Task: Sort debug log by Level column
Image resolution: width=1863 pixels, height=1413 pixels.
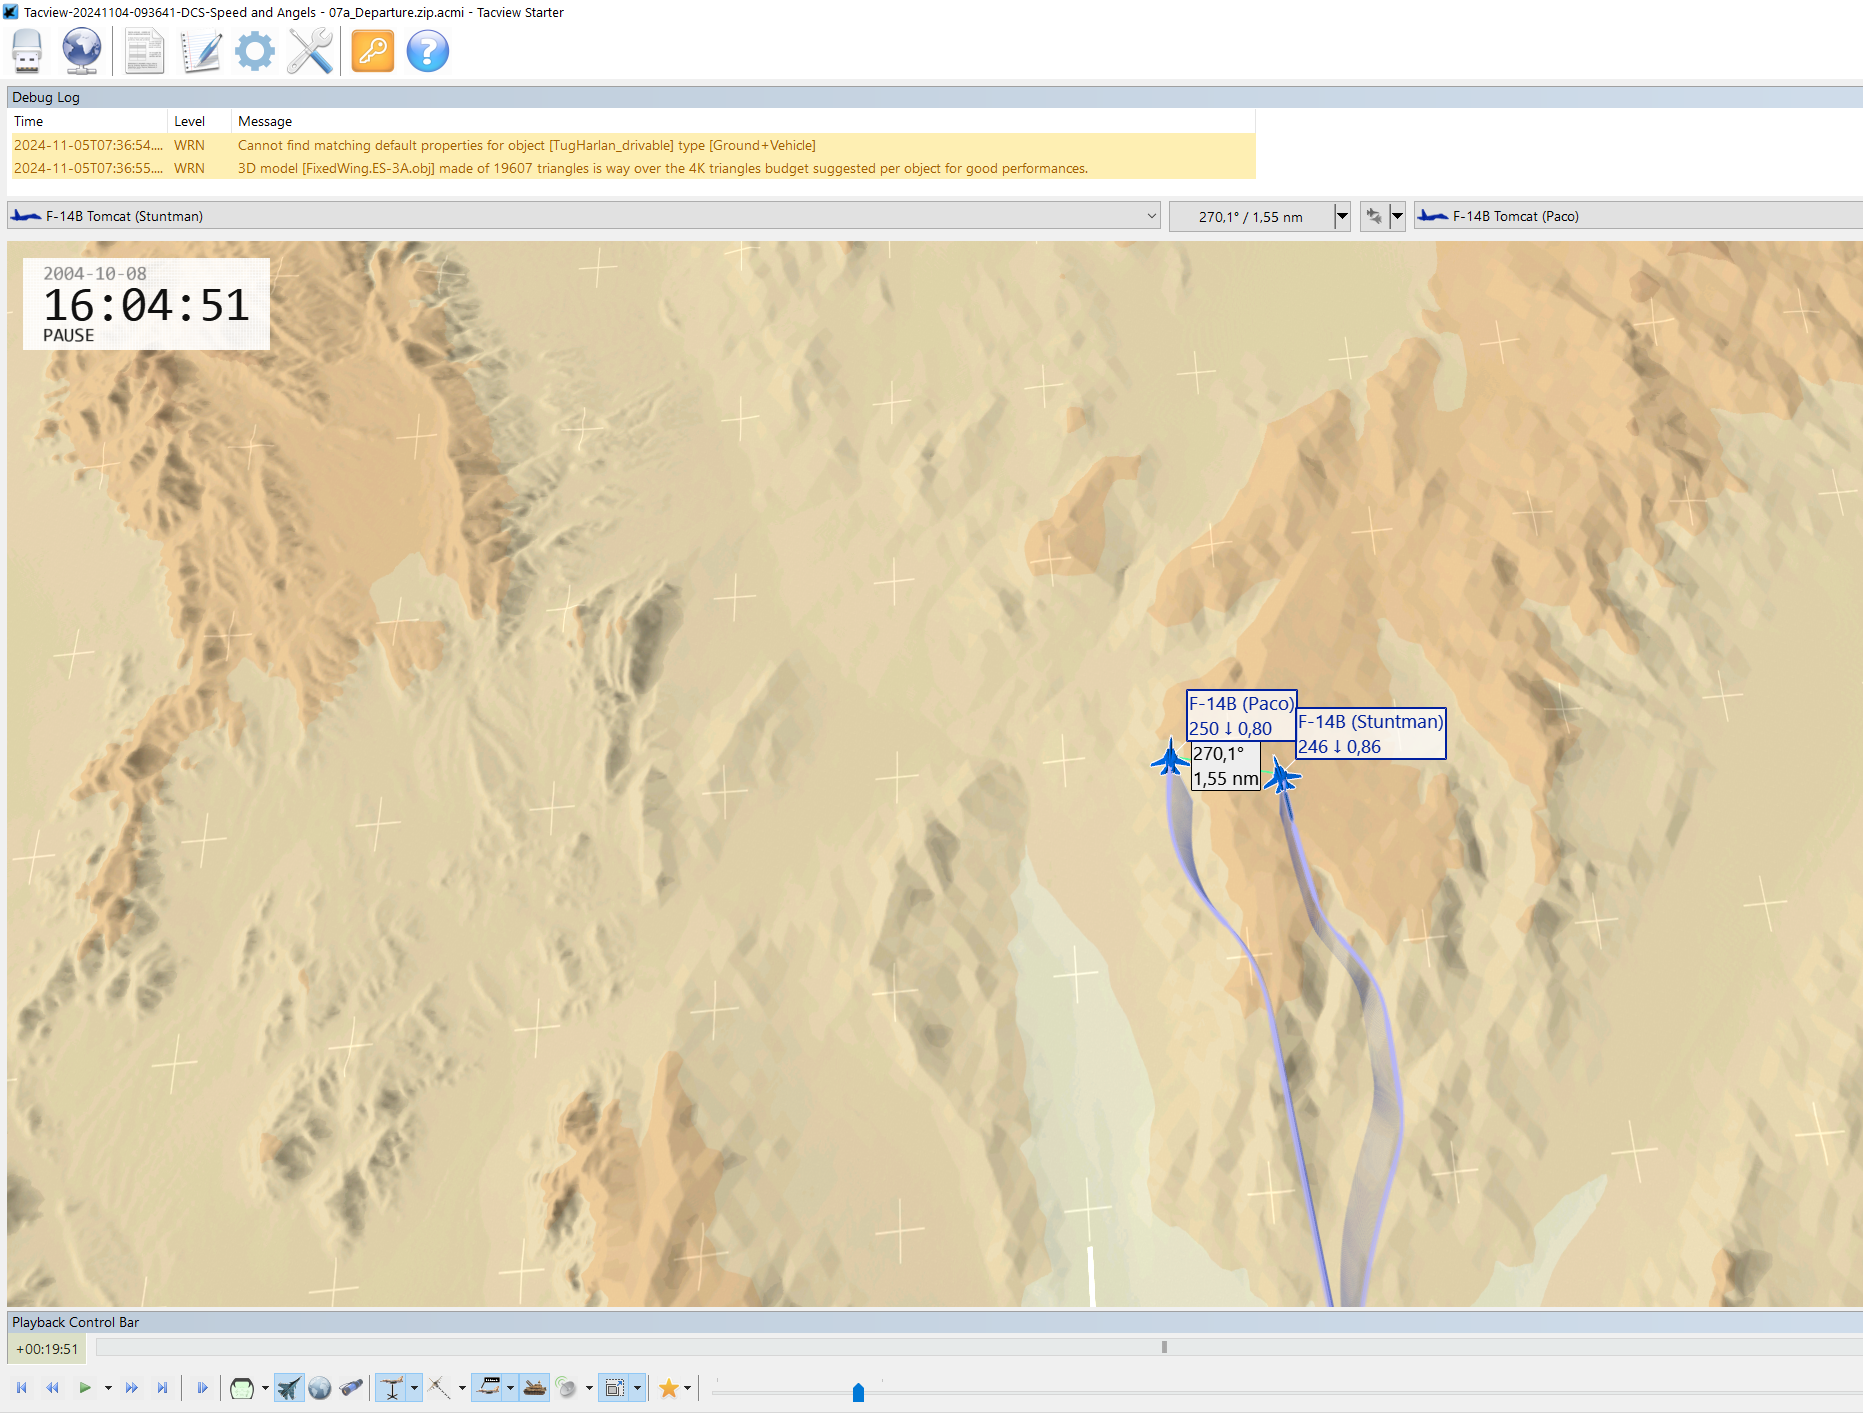Action: pos(199,121)
